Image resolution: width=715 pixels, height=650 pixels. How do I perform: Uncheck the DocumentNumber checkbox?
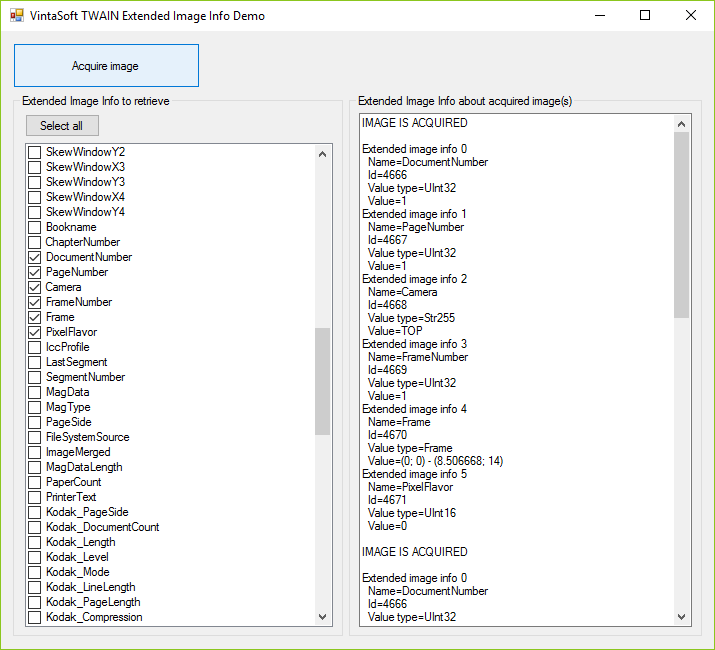coord(34,257)
